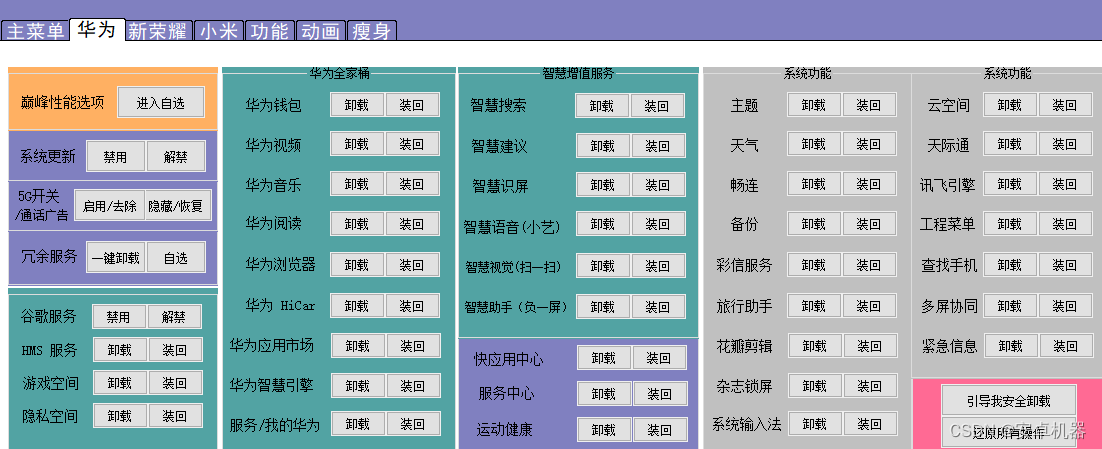Open the 新荣耀 tab

(x=158, y=31)
